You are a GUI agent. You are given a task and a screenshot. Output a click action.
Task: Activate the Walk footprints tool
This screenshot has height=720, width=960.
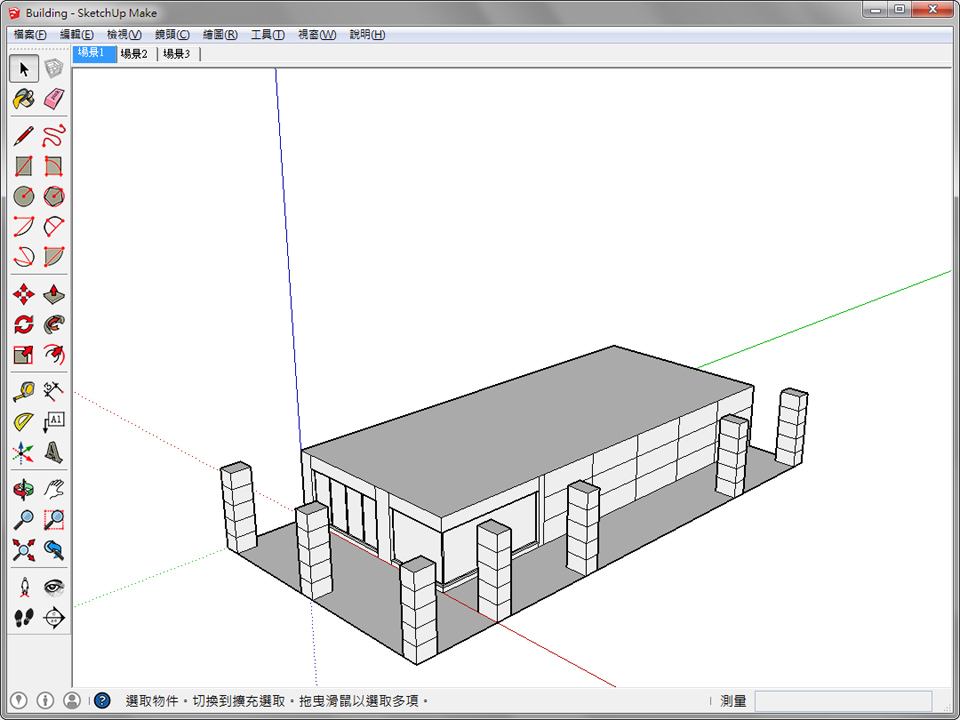pos(24,618)
